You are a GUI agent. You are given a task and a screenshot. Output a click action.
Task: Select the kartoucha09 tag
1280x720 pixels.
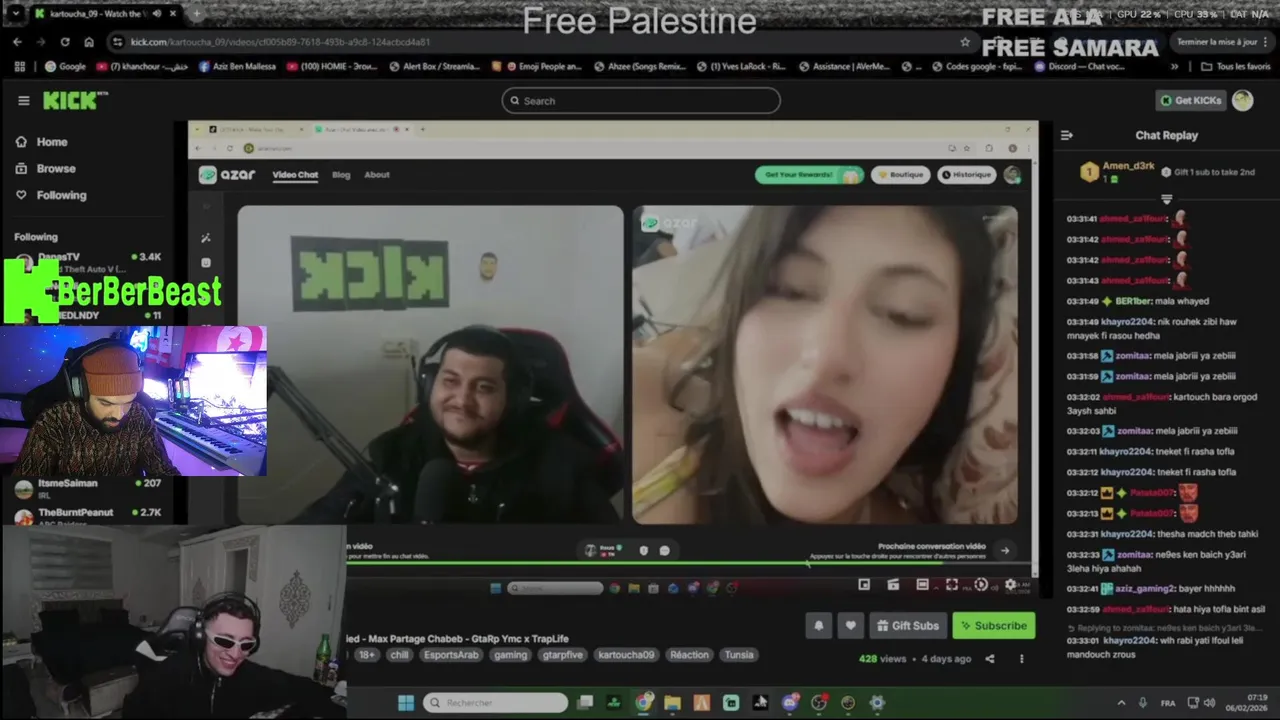click(x=626, y=655)
